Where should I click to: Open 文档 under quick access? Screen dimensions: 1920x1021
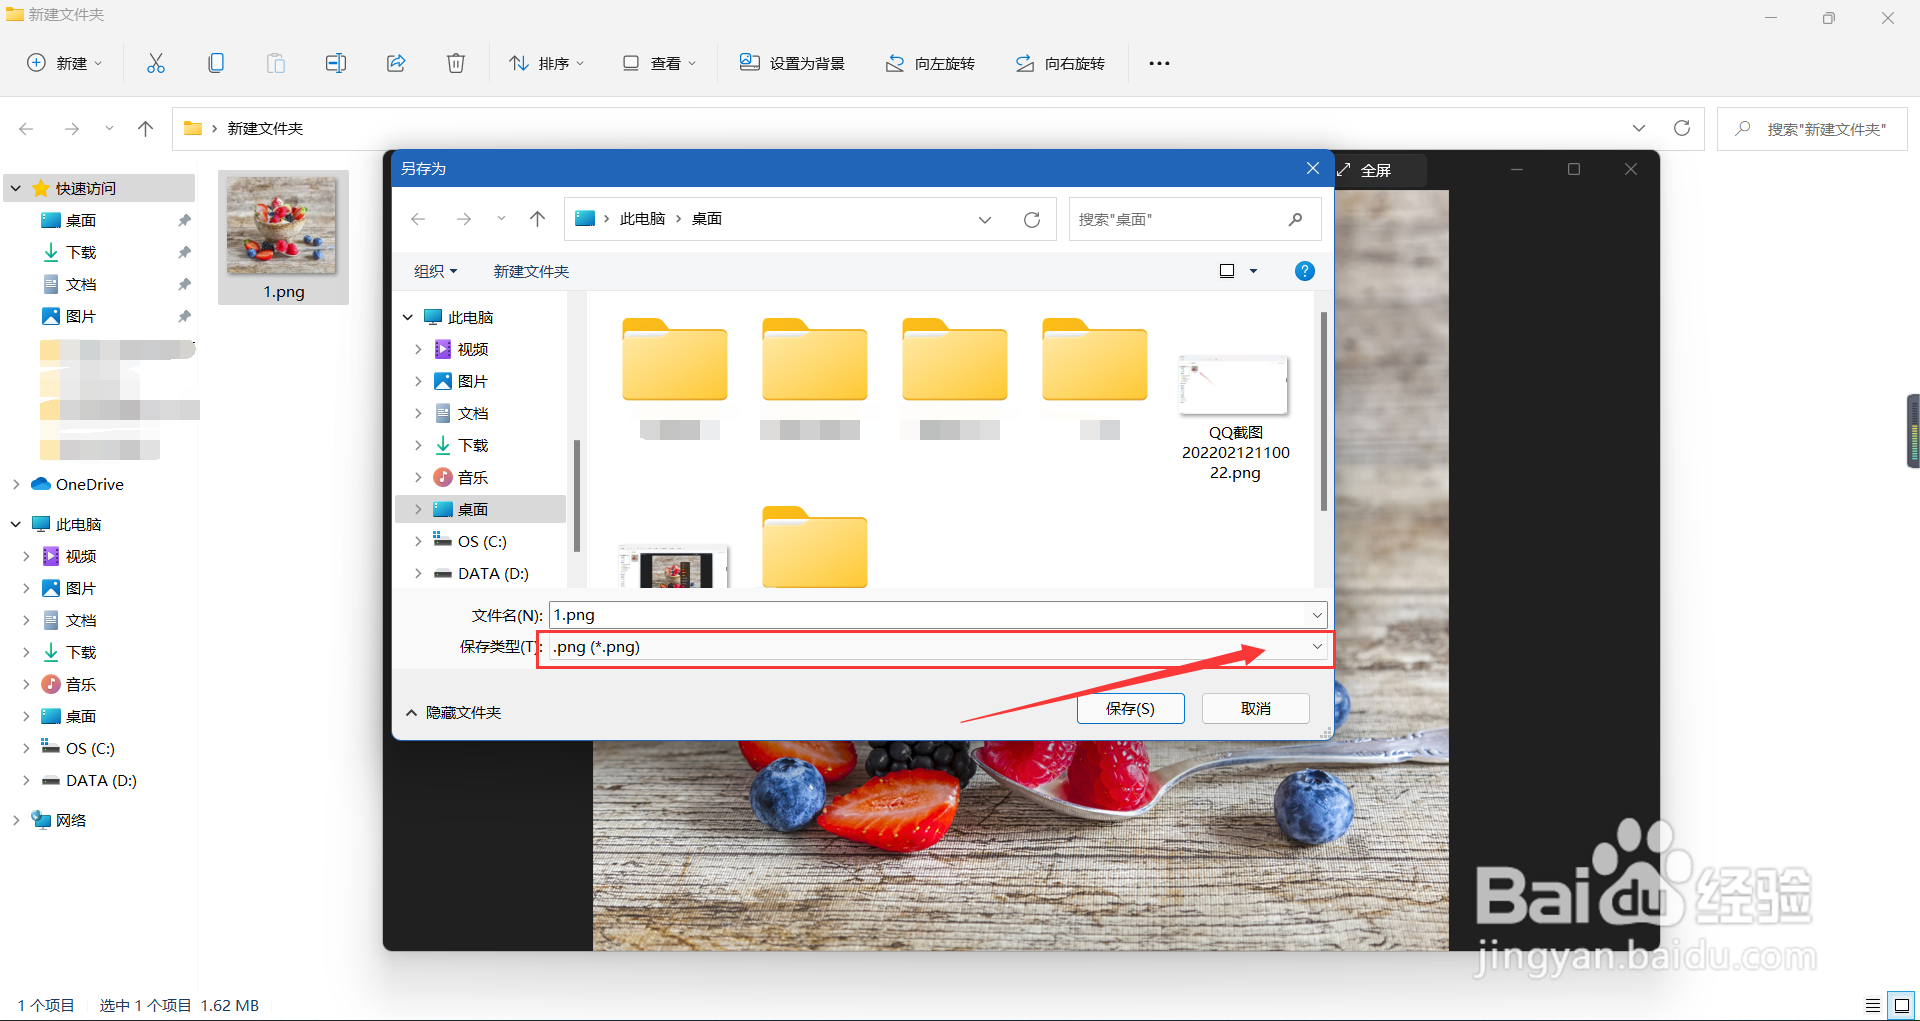[80, 284]
